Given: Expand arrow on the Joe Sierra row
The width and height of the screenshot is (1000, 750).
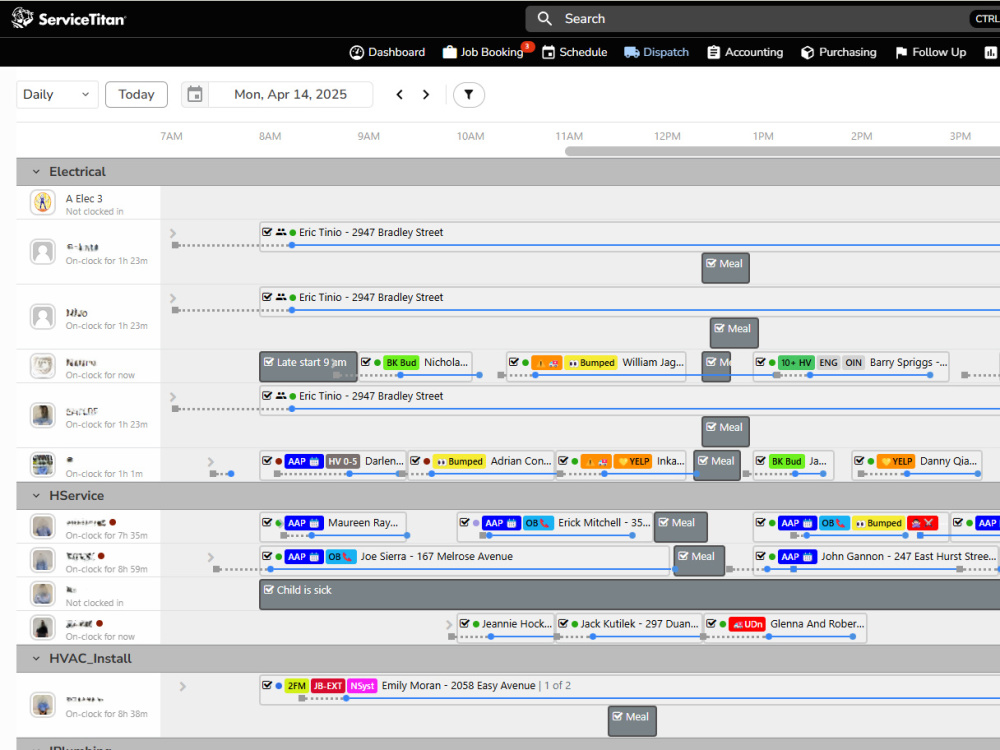Looking at the screenshot, I should pyautogui.click(x=210, y=557).
